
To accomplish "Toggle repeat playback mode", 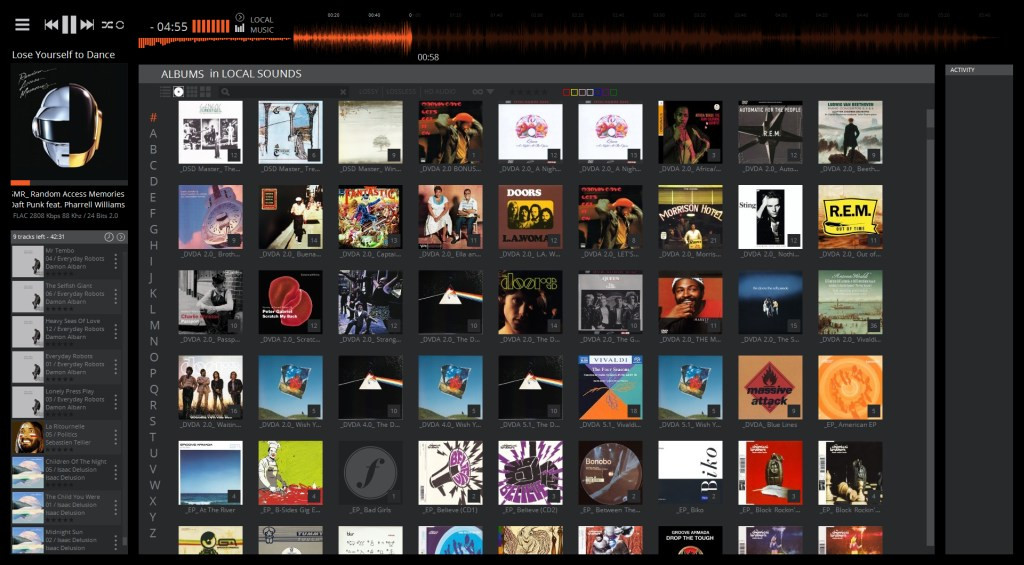I will (x=120, y=25).
